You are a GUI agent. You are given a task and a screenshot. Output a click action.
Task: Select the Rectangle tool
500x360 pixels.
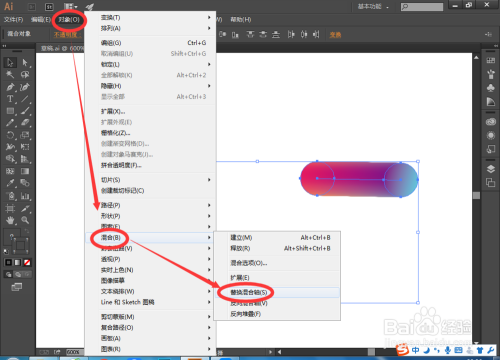point(10,111)
